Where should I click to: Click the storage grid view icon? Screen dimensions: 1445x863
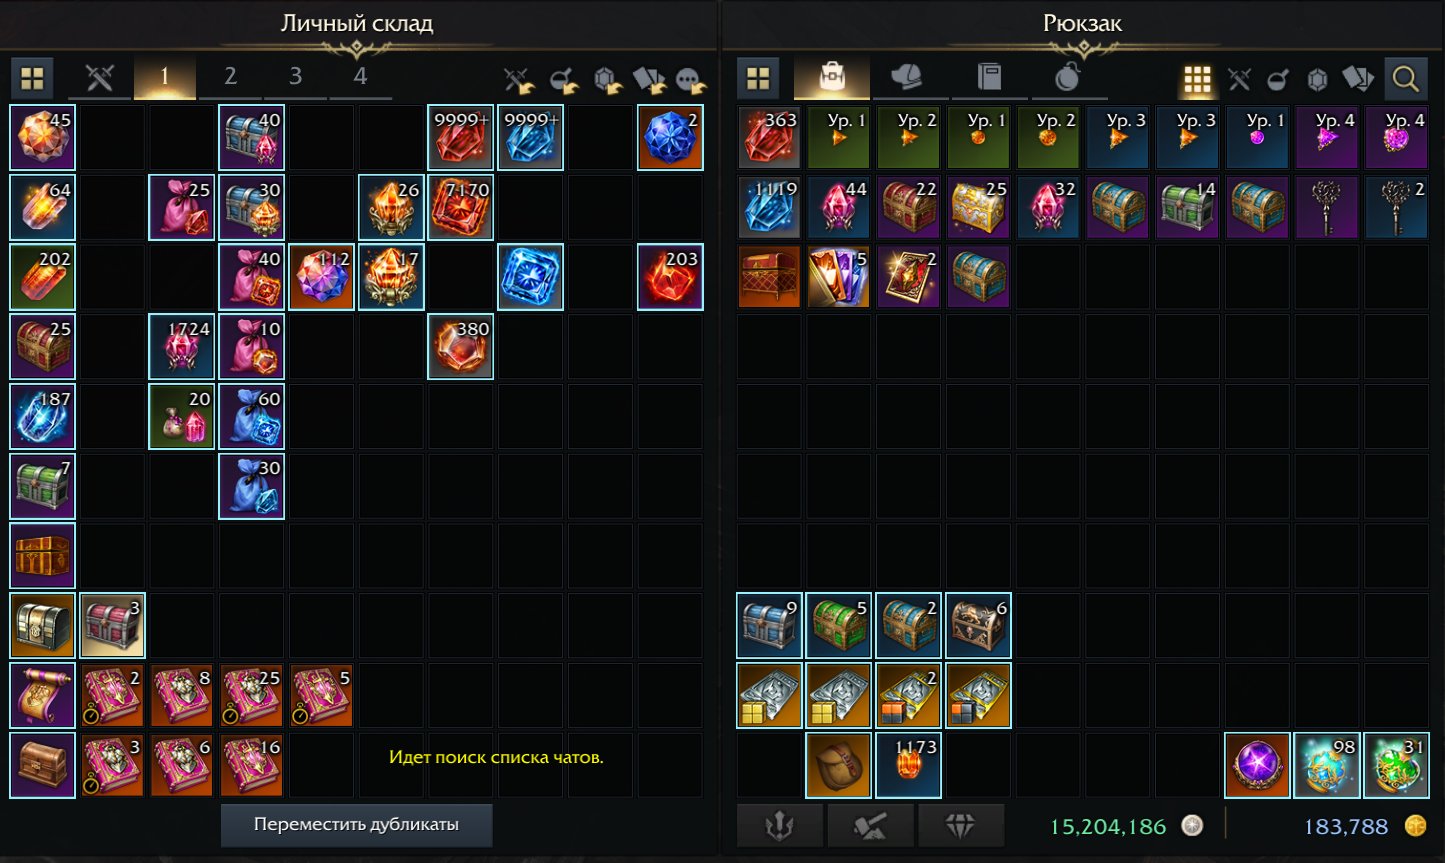coord(33,78)
